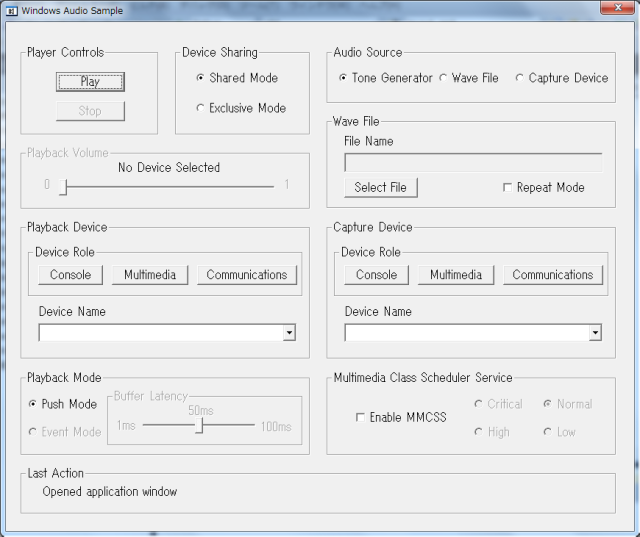
Task: Click the wave File Name text field
Action: click(x=473, y=162)
